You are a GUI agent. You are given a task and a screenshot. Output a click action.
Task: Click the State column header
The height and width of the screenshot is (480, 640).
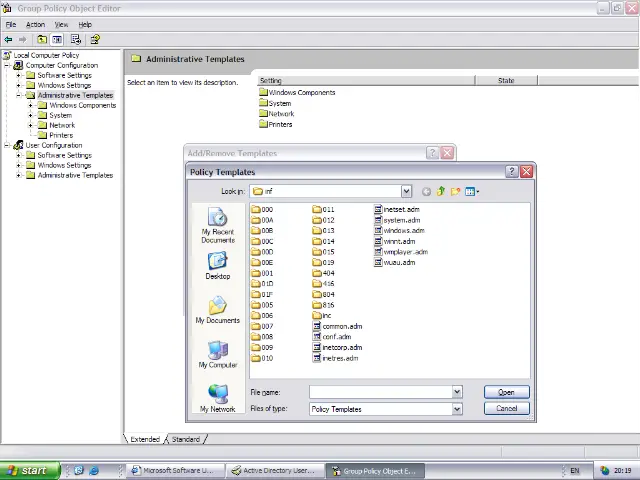[x=506, y=80]
